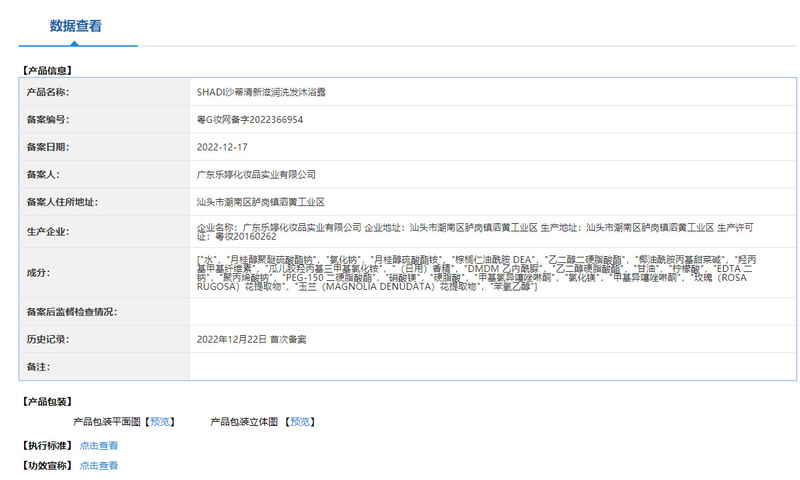
Task: Click the 备注 row label
Action: [x=38, y=367]
